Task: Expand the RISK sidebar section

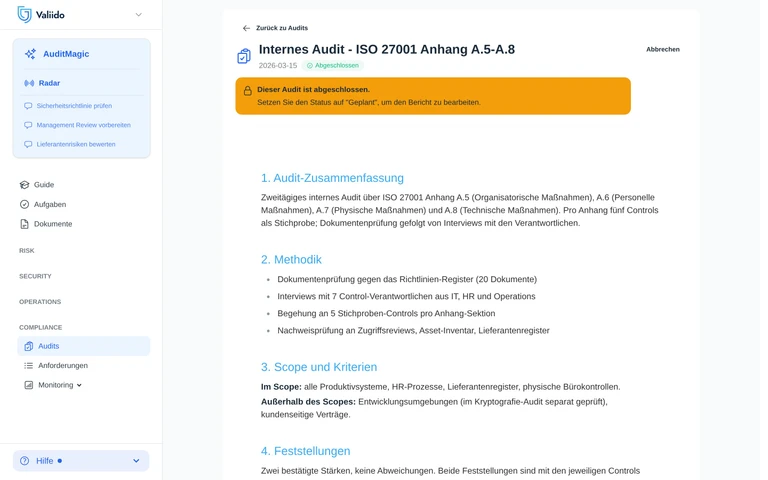Action: pyautogui.click(x=26, y=251)
